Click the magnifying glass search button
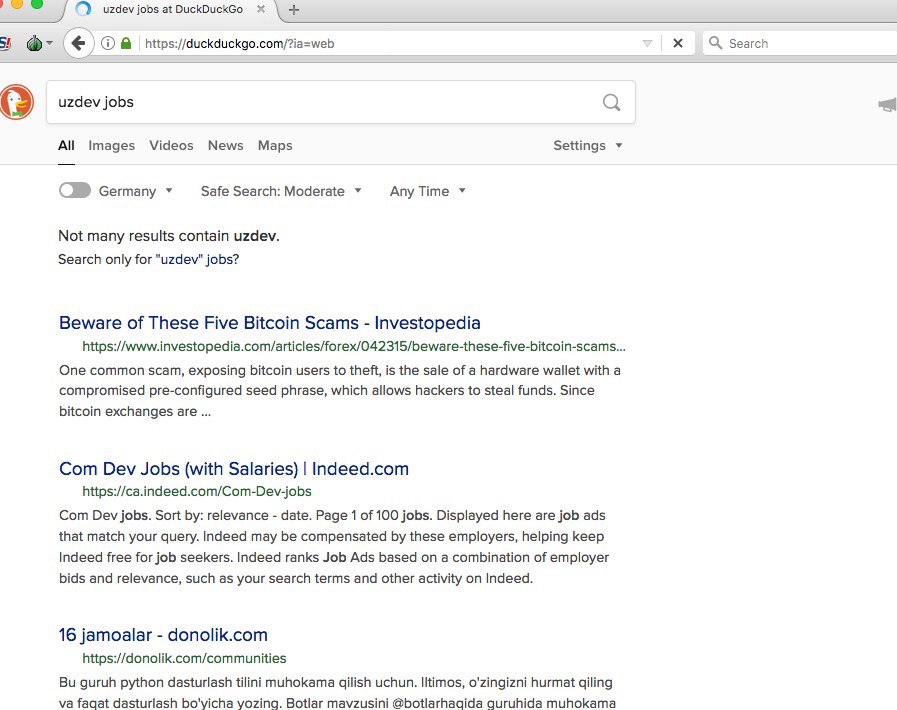This screenshot has height=710, width=897. click(612, 102)
